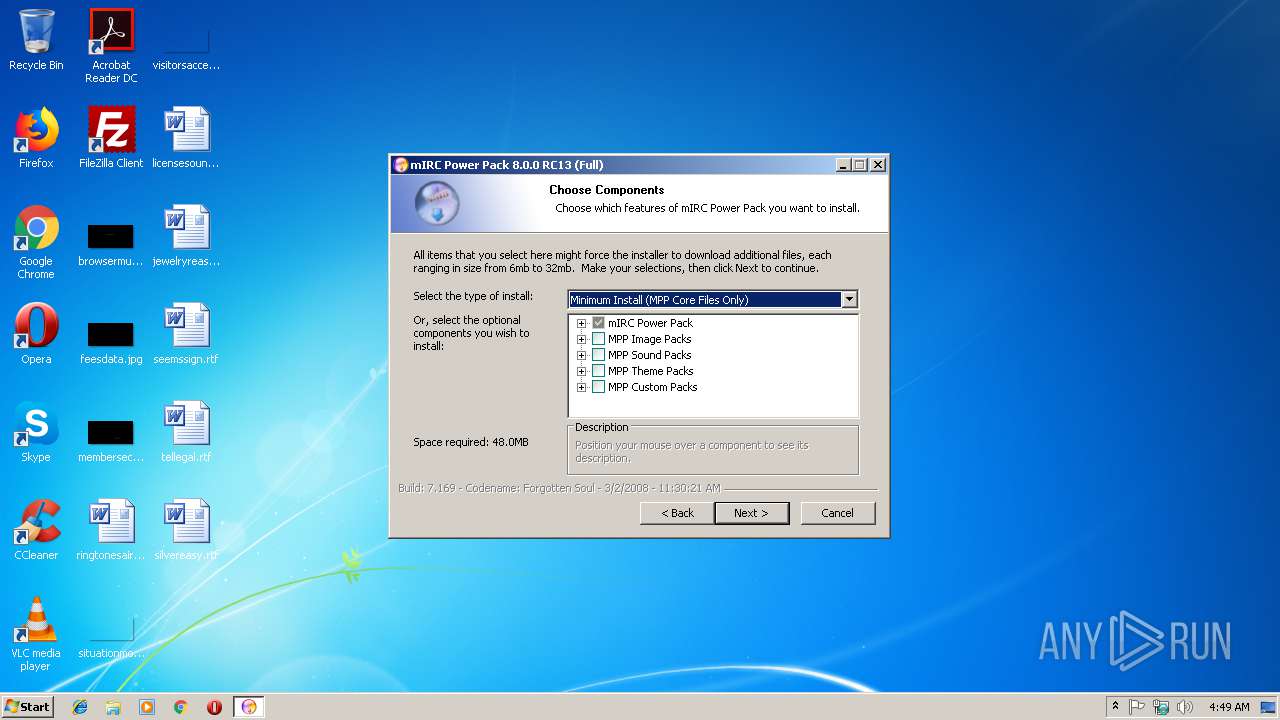Enable MPP Theme Packs checkbox
This screenshot has width=1280, height=720.
tap(598, 371)
